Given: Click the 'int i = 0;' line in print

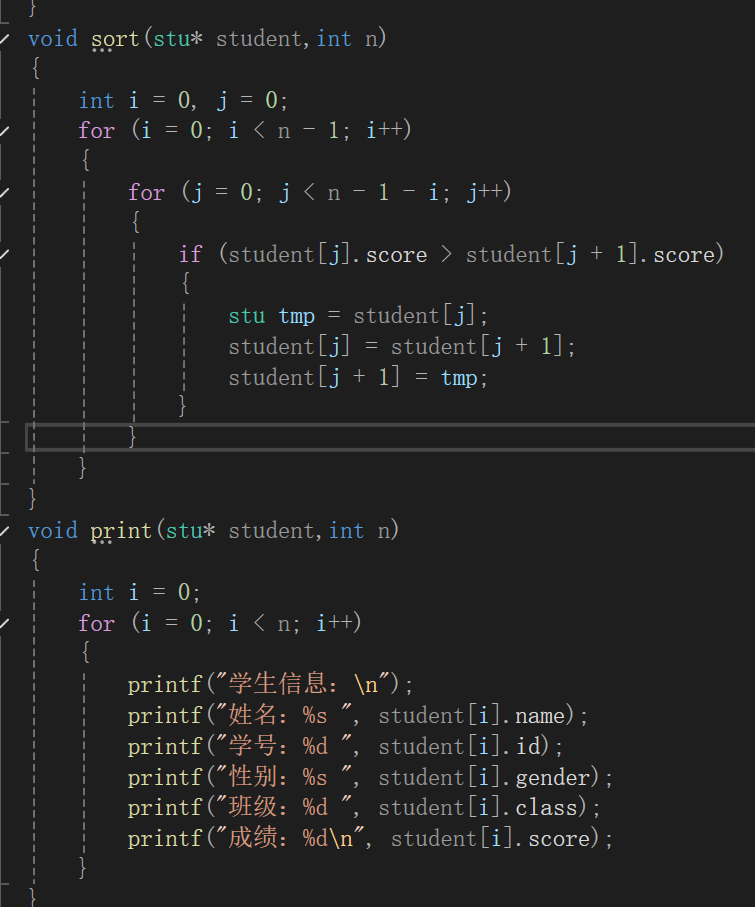Looking at the screenshot, I should (139, 592).
